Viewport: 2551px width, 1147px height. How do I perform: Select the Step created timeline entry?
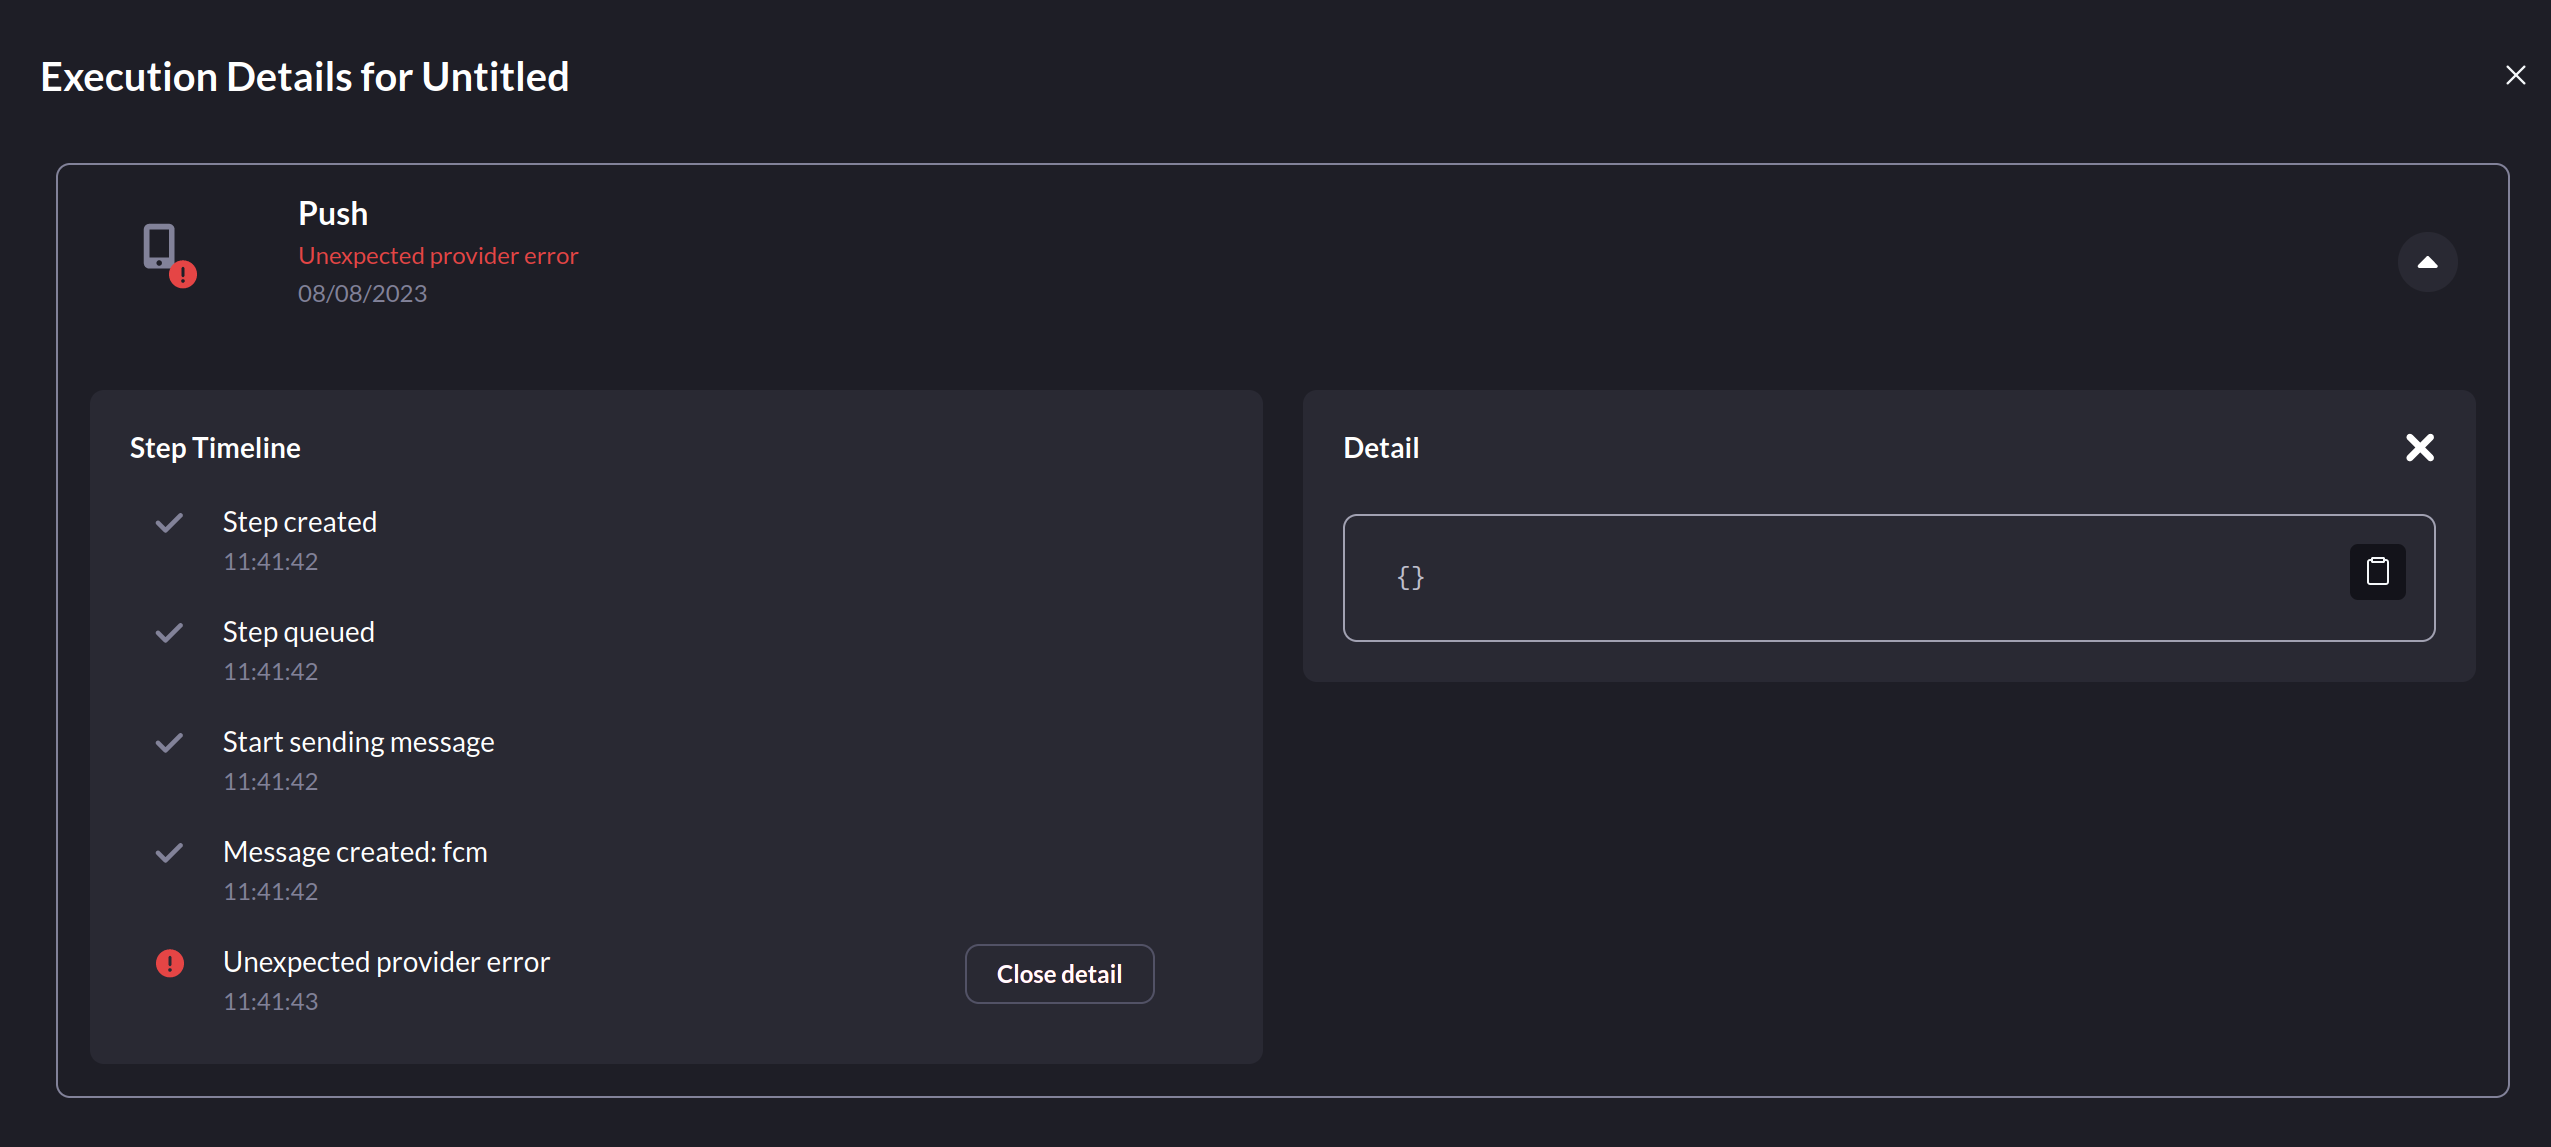[299, 522]
